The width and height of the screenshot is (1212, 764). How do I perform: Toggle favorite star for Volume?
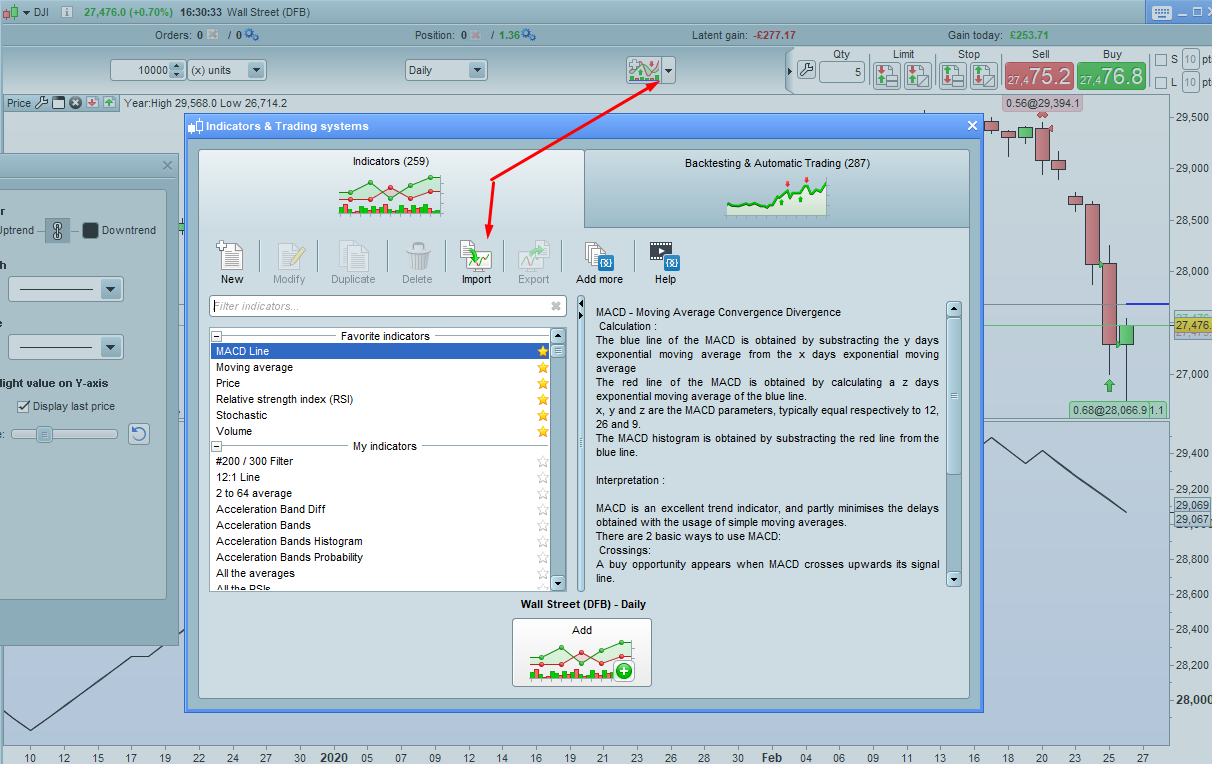[x=543, y=431]
